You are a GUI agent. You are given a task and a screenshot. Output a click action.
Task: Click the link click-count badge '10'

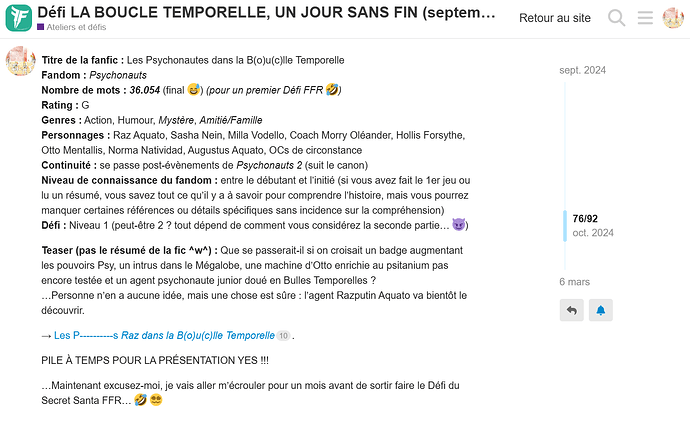click(x=283, y=336)
